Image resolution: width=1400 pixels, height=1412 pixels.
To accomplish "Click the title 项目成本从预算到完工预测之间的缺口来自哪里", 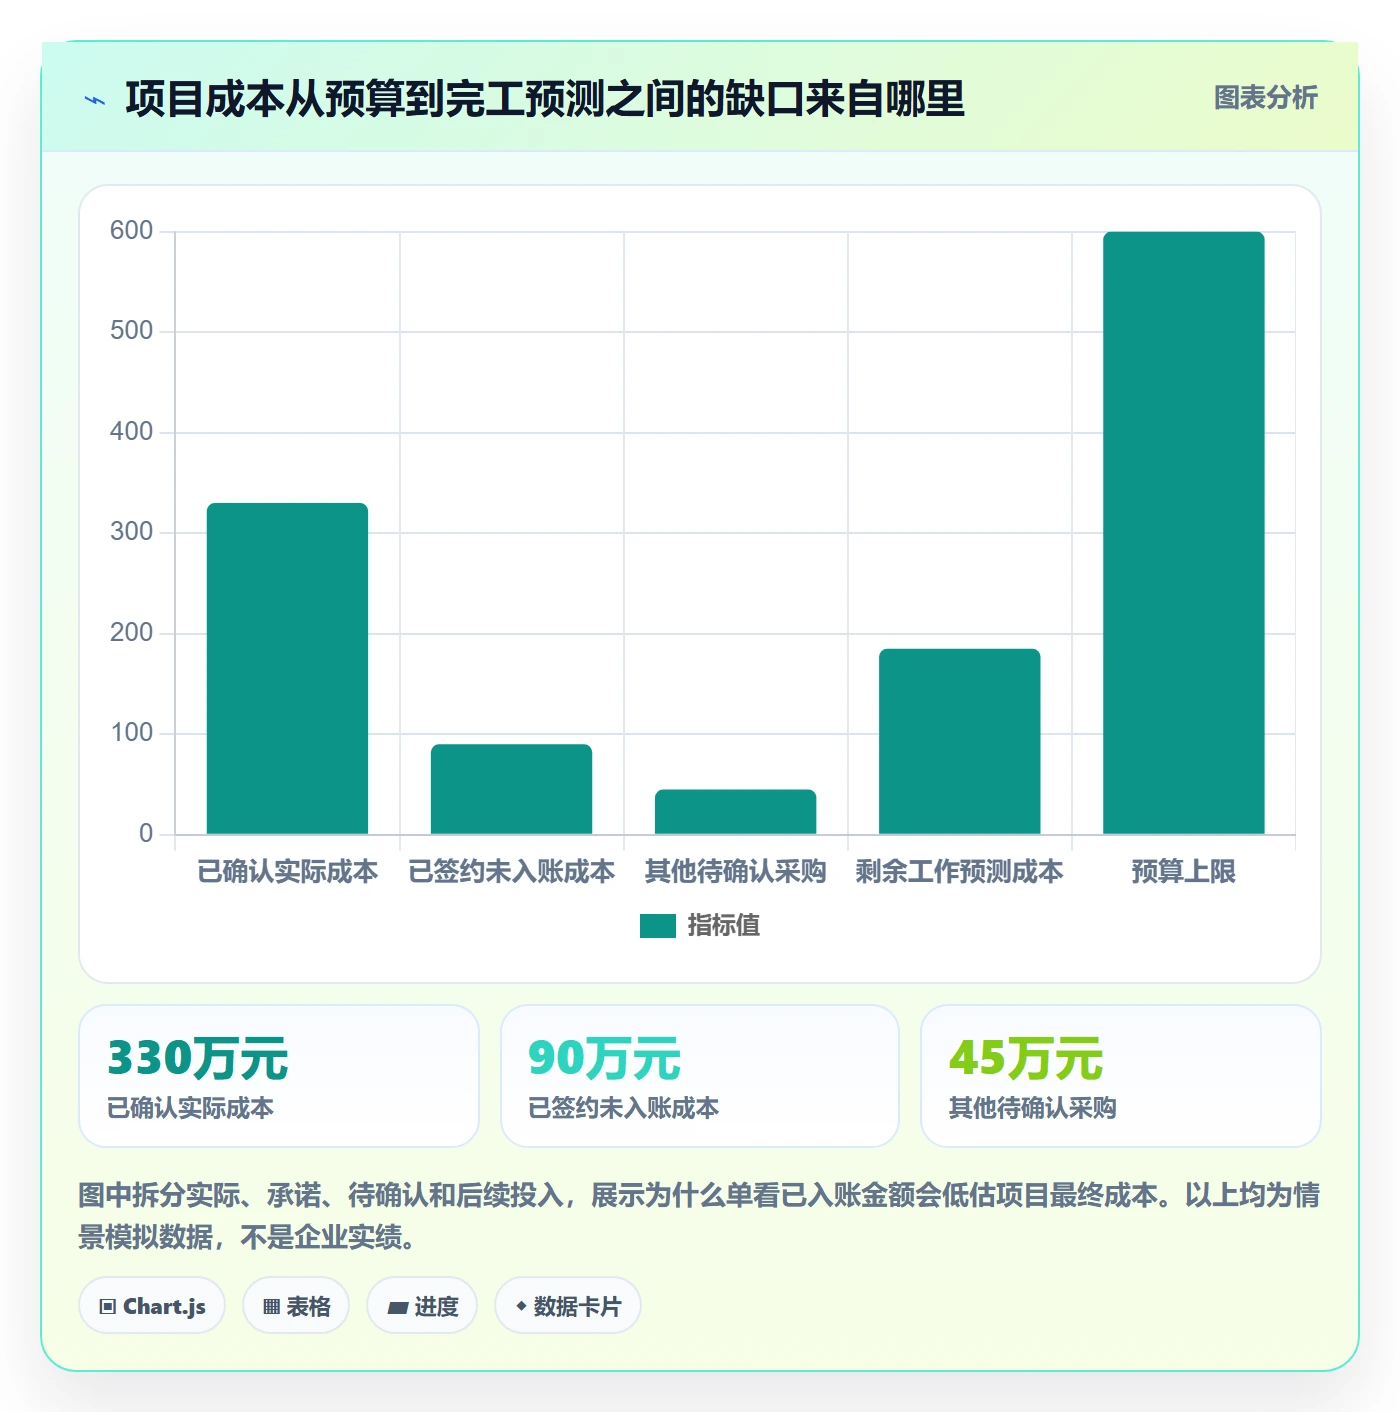I will click(x=545, y=99).
